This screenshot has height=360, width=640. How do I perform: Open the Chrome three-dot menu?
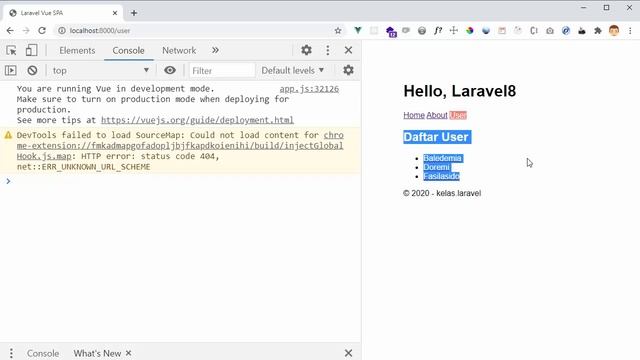pos(630,31)
